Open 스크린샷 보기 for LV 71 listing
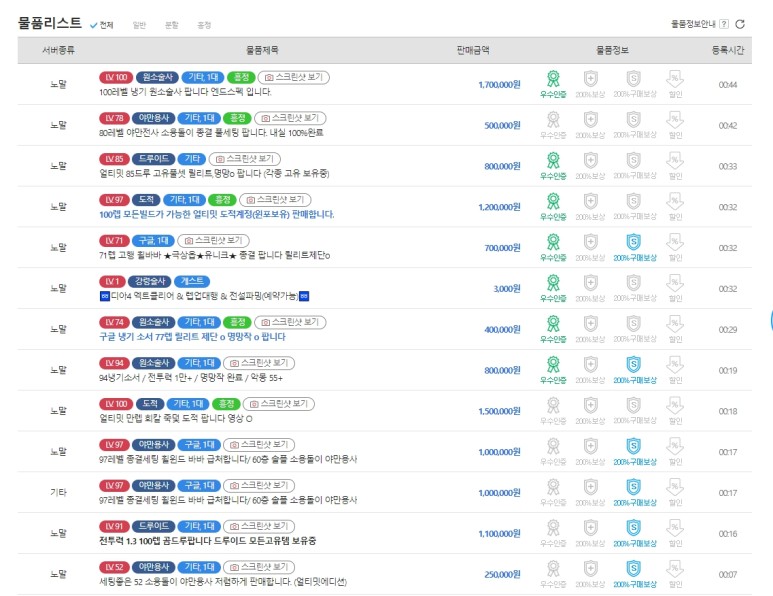This screenshot has height=596, width=773. click(213, 241)
